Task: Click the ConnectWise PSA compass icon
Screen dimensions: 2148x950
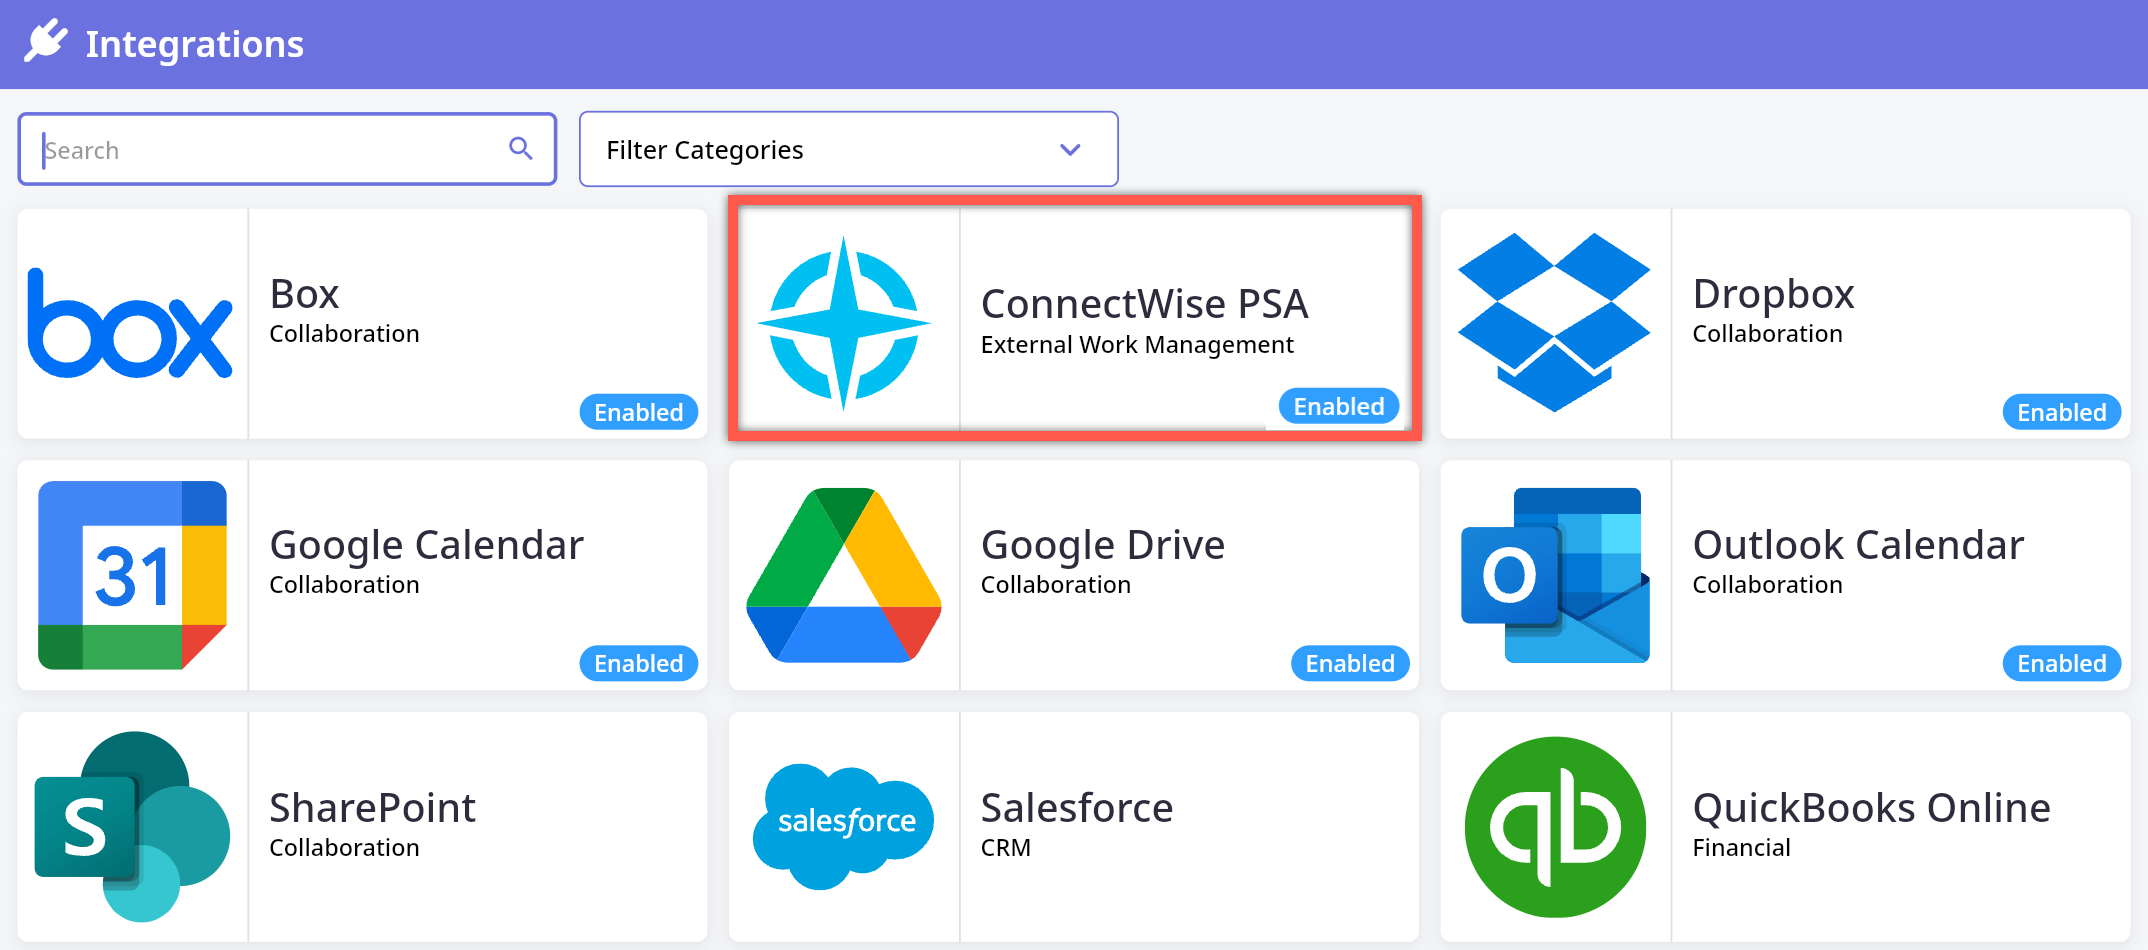Action: [844, 324]
